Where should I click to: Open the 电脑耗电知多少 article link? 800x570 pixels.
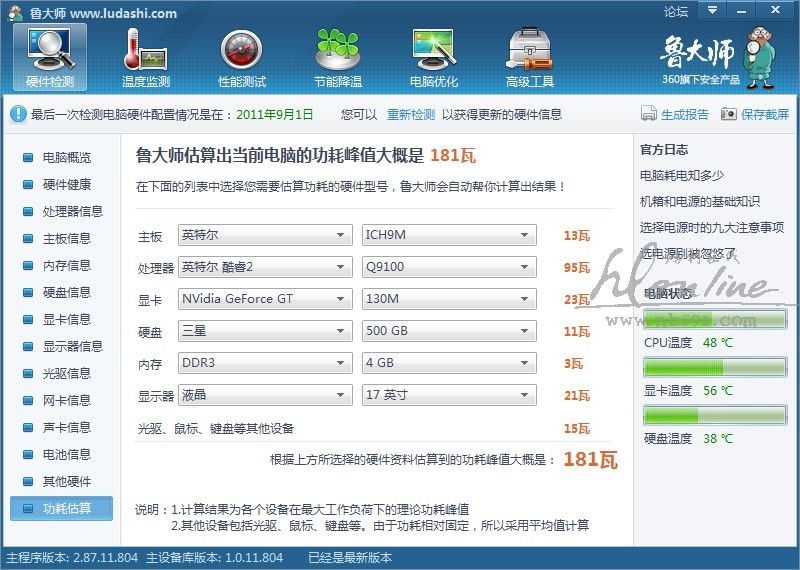pyautogui.click(x=682, y=176)
